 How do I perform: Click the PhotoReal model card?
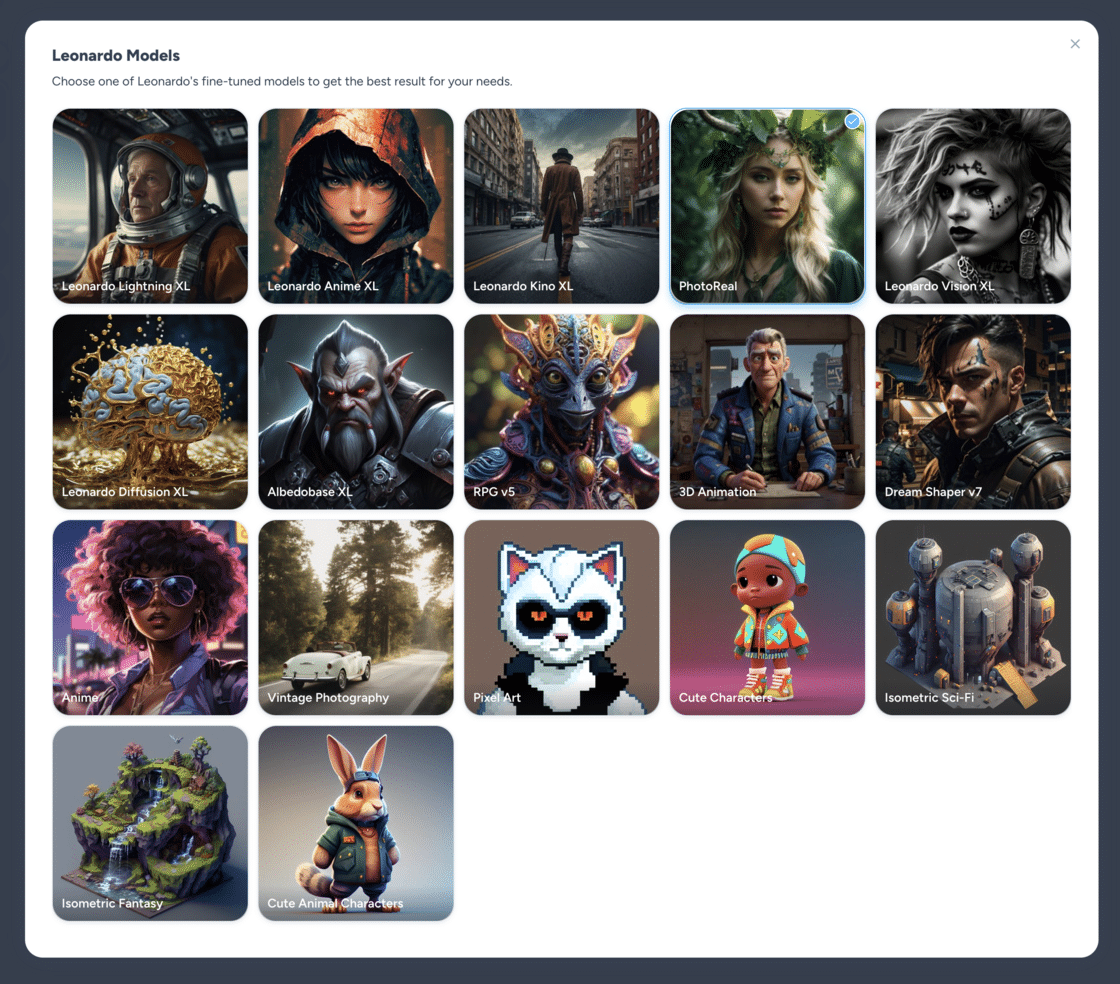pyautogui.click(x=767, y=206)
